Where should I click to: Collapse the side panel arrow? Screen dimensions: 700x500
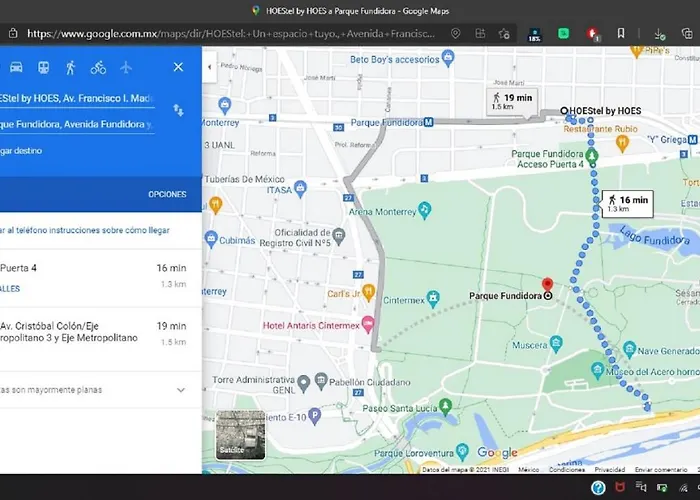209,67
